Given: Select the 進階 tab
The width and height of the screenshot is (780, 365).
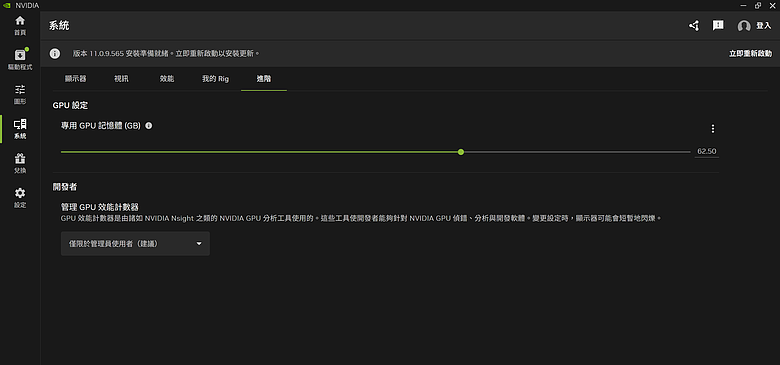Looking at the screenshot, I should (x=264, y=79).
